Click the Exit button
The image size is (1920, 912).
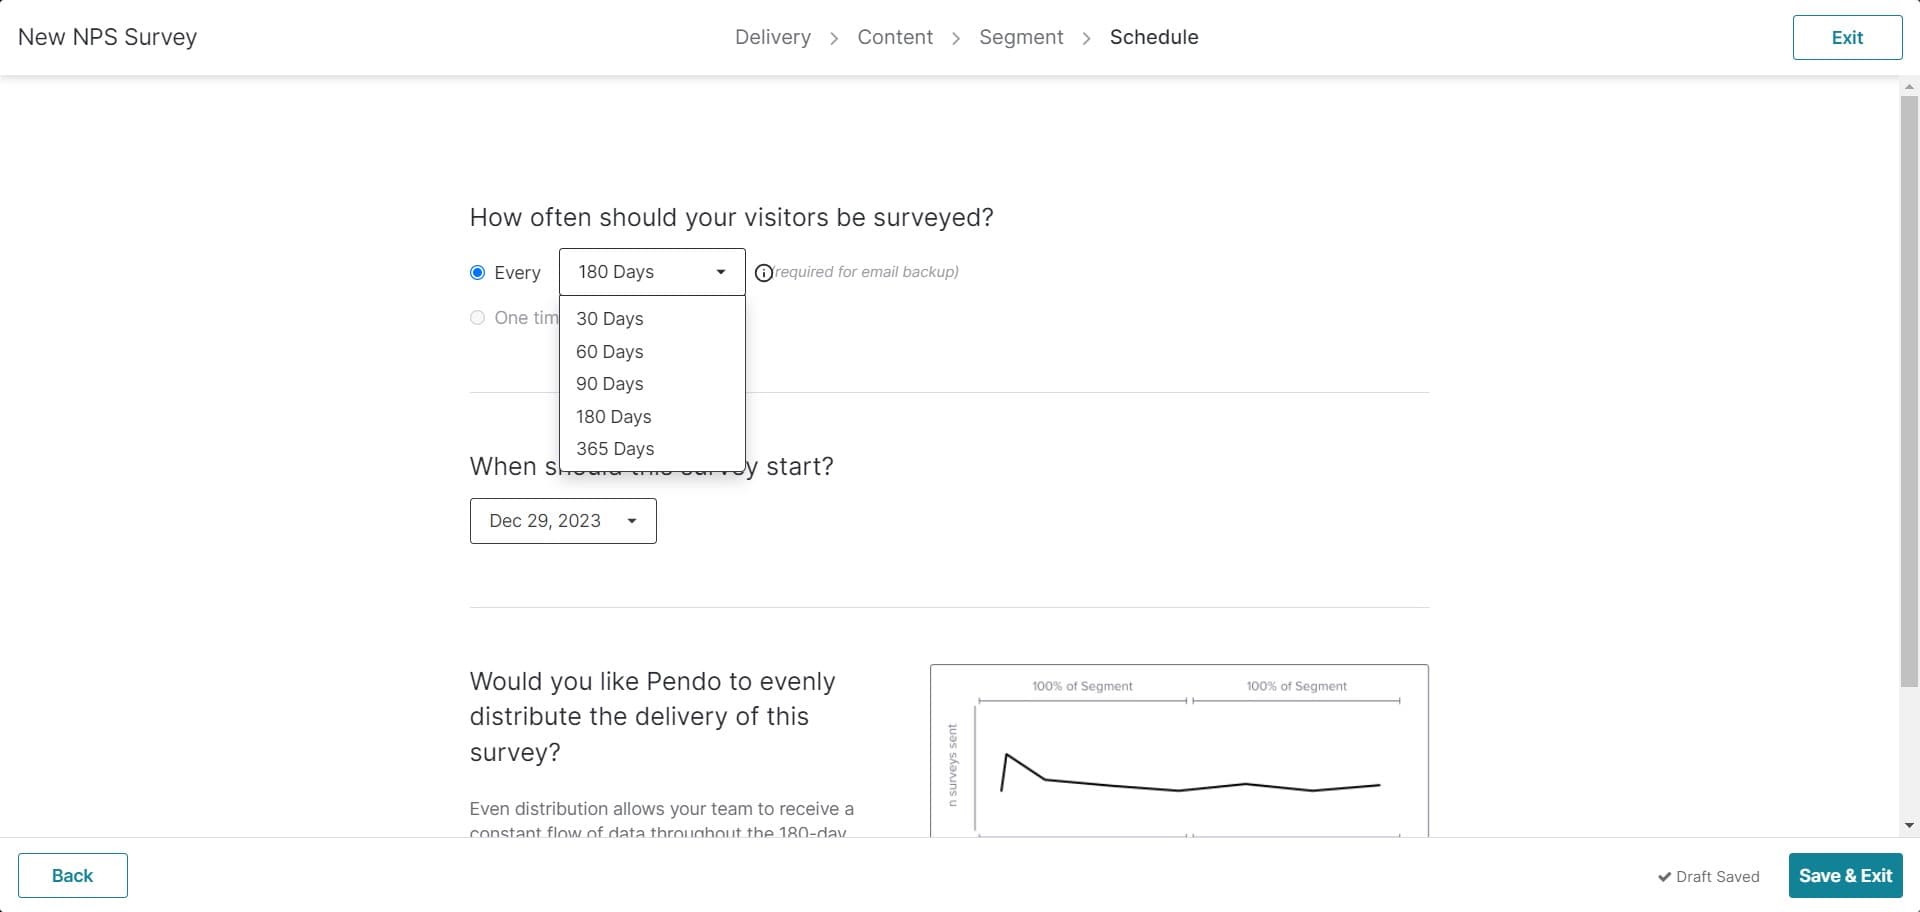1847,37
